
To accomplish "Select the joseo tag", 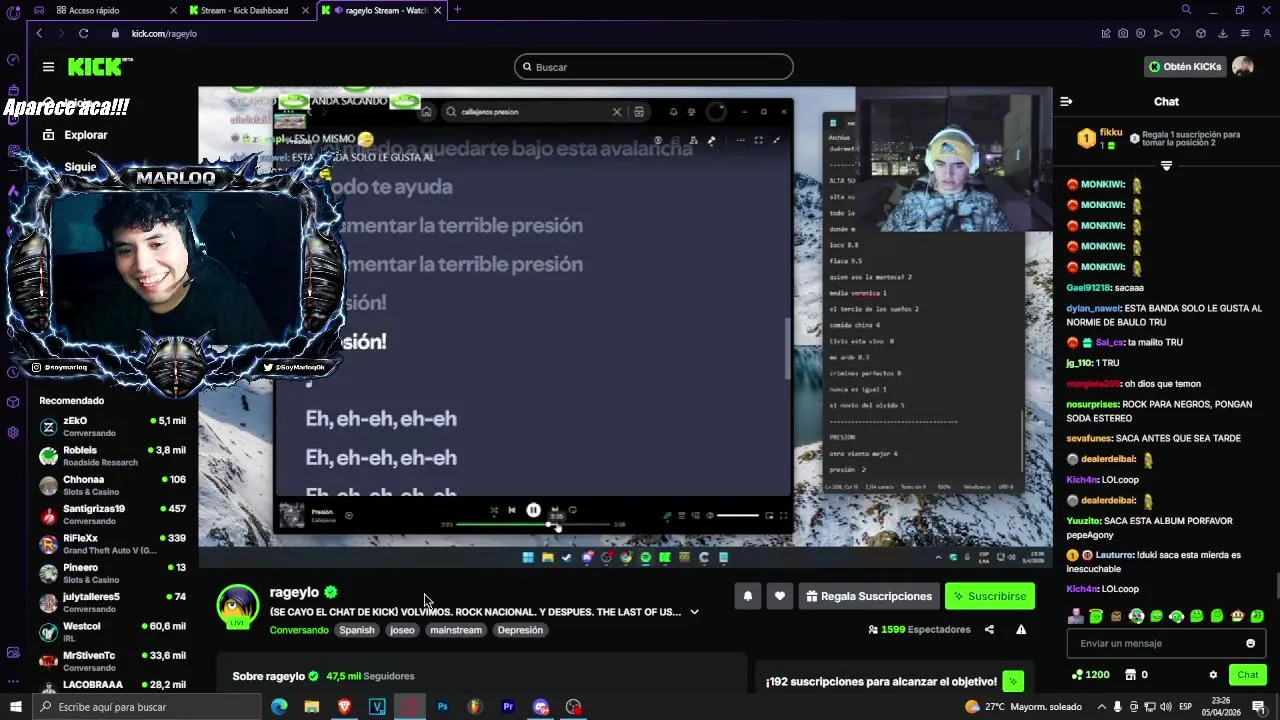I will pos(402,630).
